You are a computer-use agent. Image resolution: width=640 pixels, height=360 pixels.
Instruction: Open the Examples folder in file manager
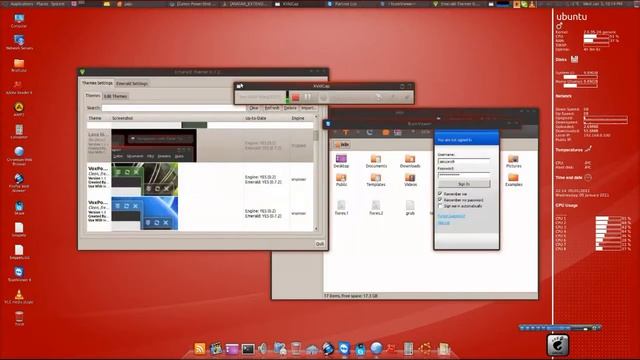pos(513,180)
